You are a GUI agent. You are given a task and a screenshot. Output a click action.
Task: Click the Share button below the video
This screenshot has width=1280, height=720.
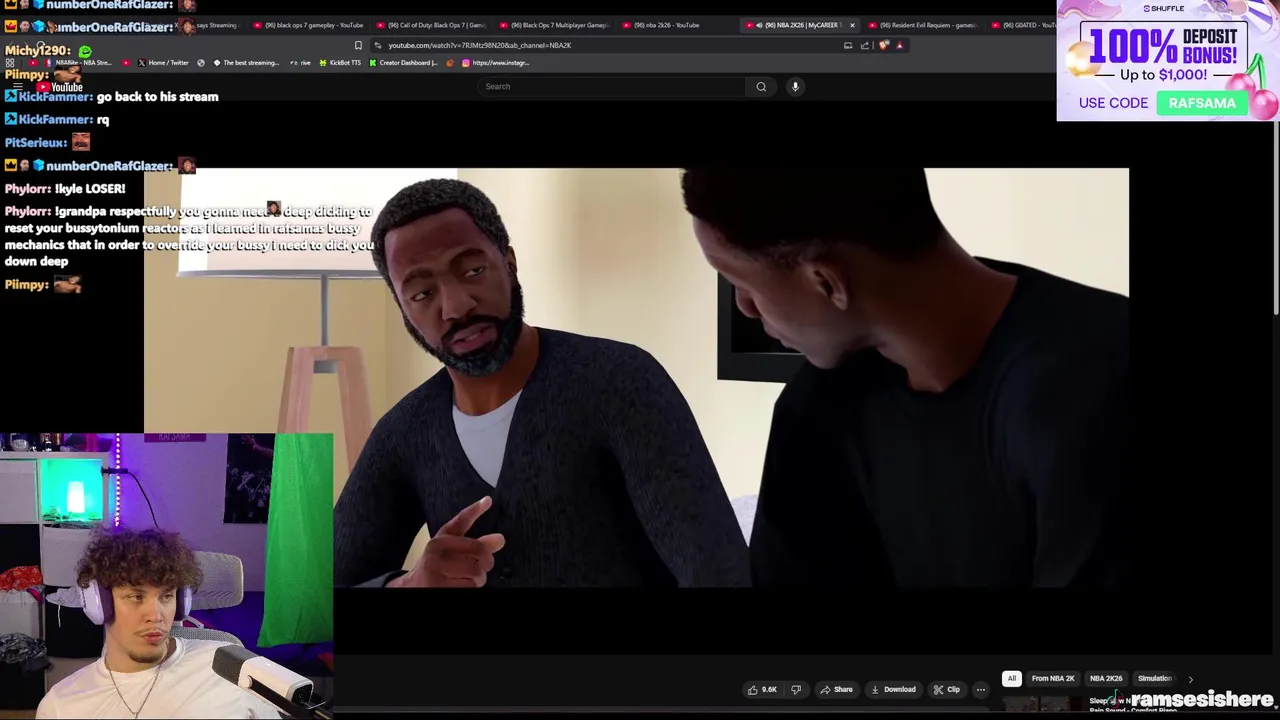[x=836, y=690]
